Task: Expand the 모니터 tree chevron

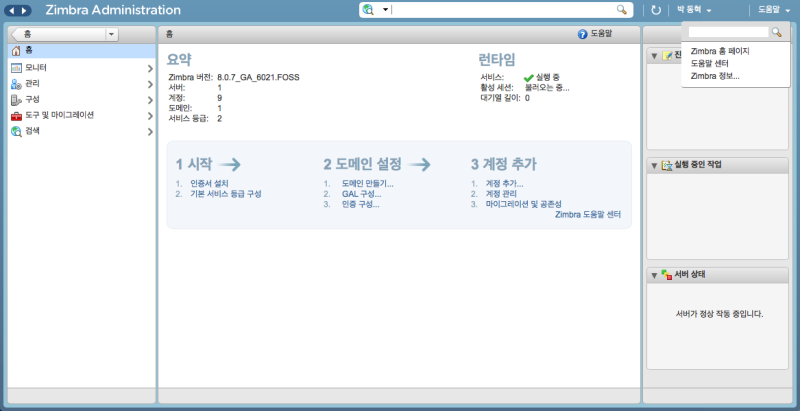Action: pos(150,68)
